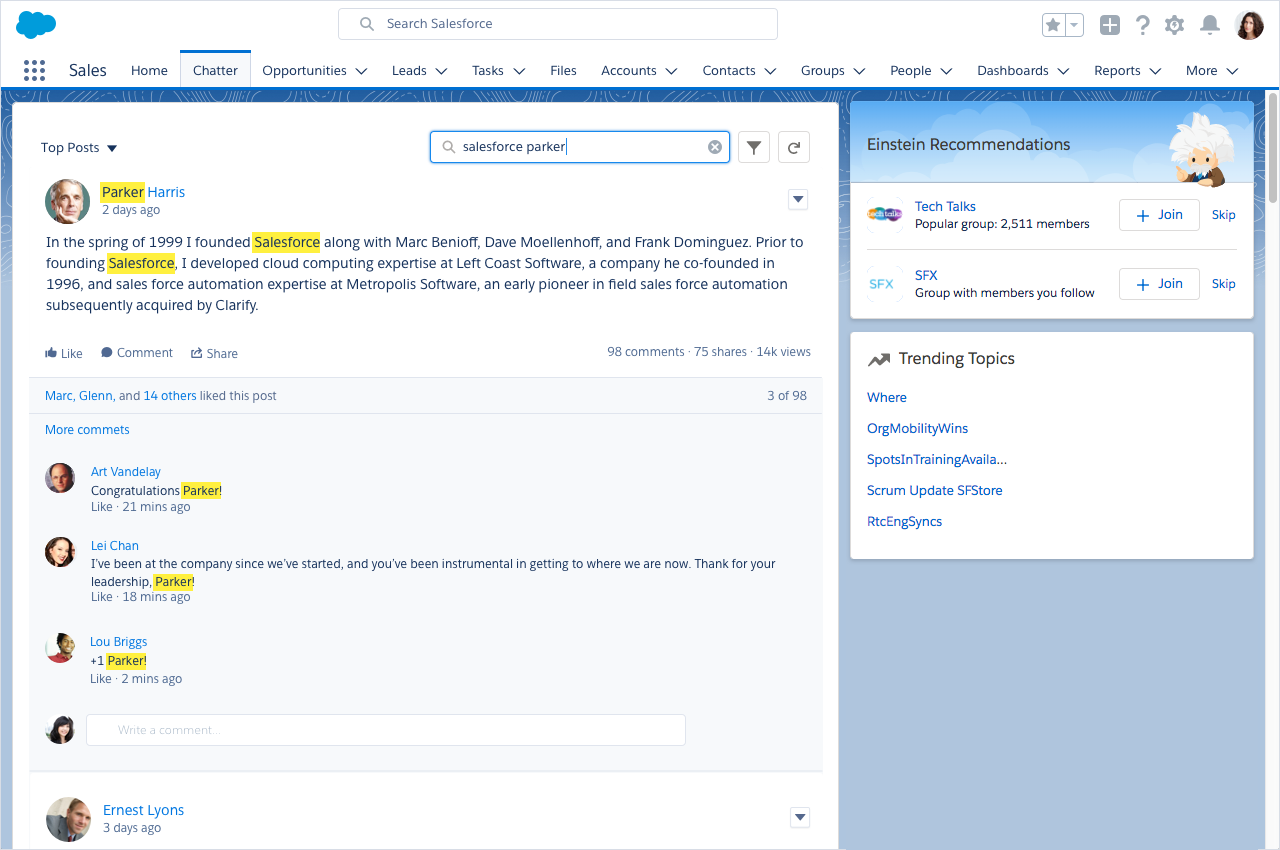Expand the Top Posts sort dropdown
1280x850 pixels.
79,148
